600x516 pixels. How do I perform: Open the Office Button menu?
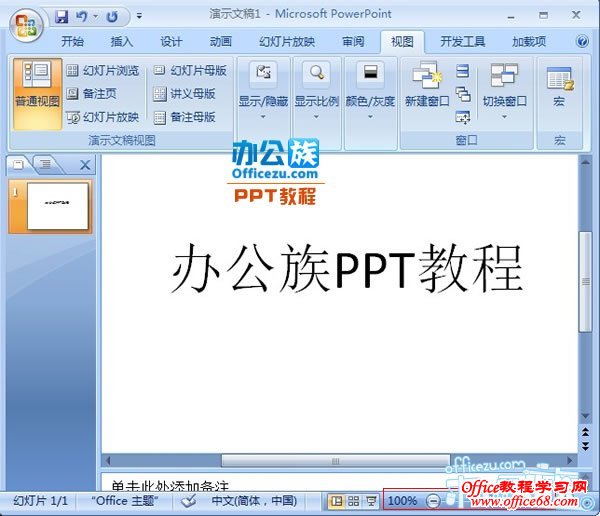coord(26,25)
